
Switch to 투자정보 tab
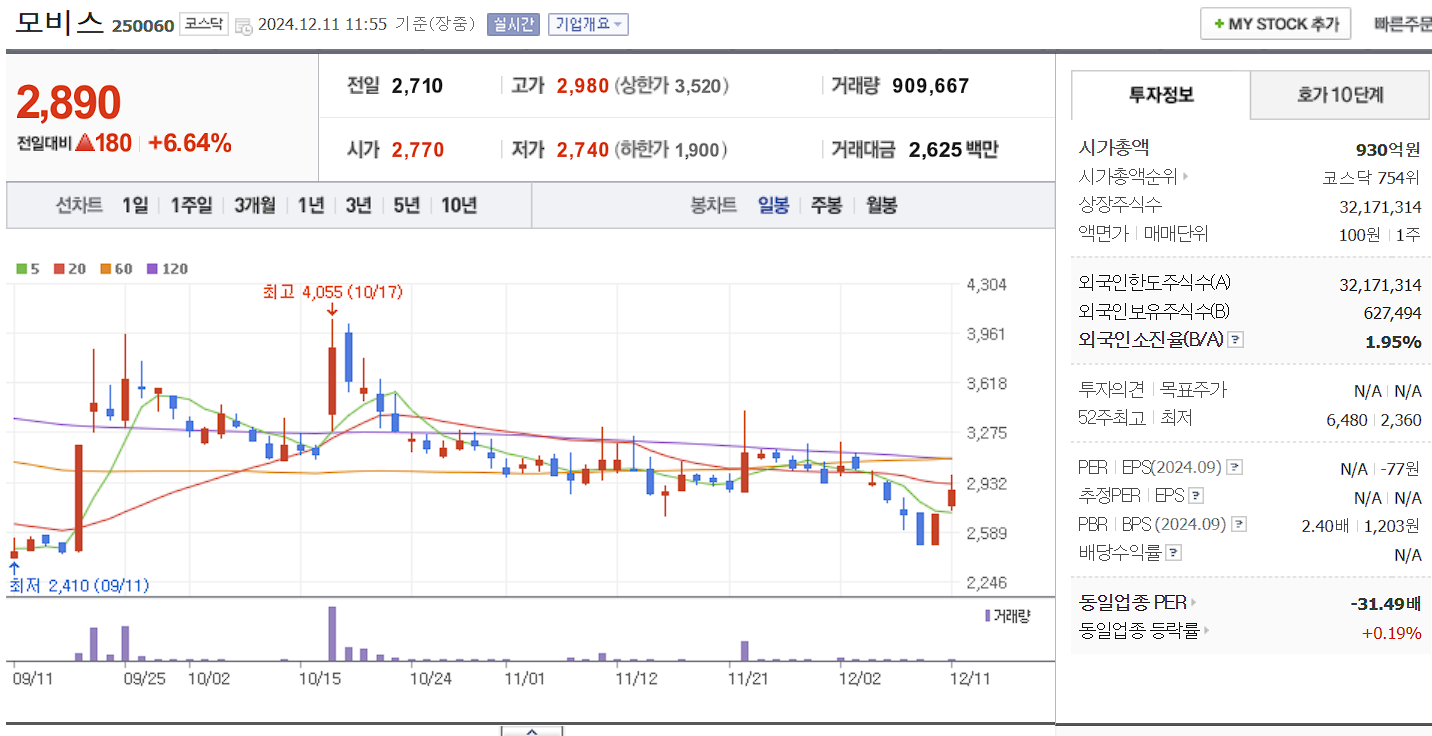(x=1161, y=95)
